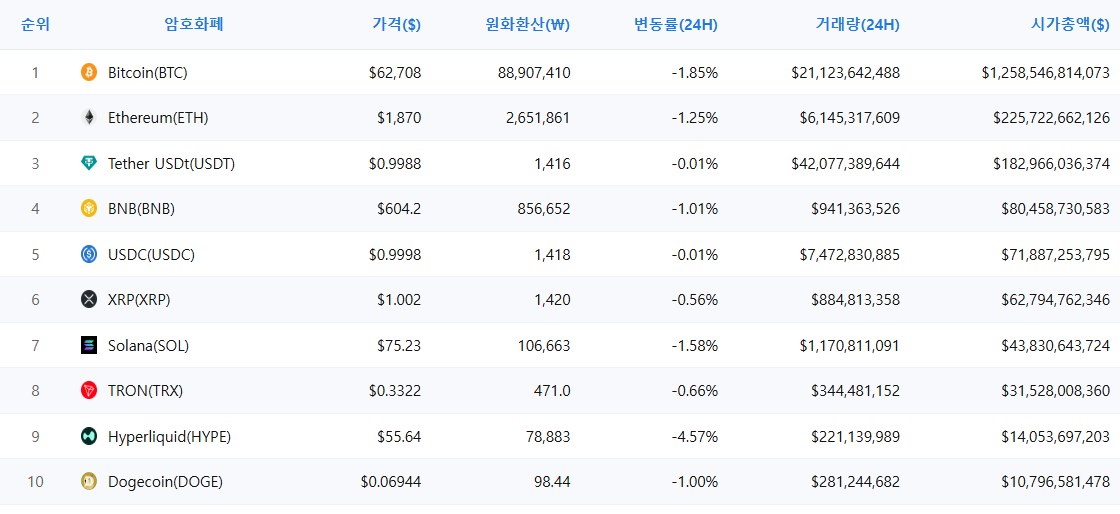Click market cap $80,458,730,583
Image resolution: width=1120 pixels, height=514 pixels.
[x=1056, y=209]
